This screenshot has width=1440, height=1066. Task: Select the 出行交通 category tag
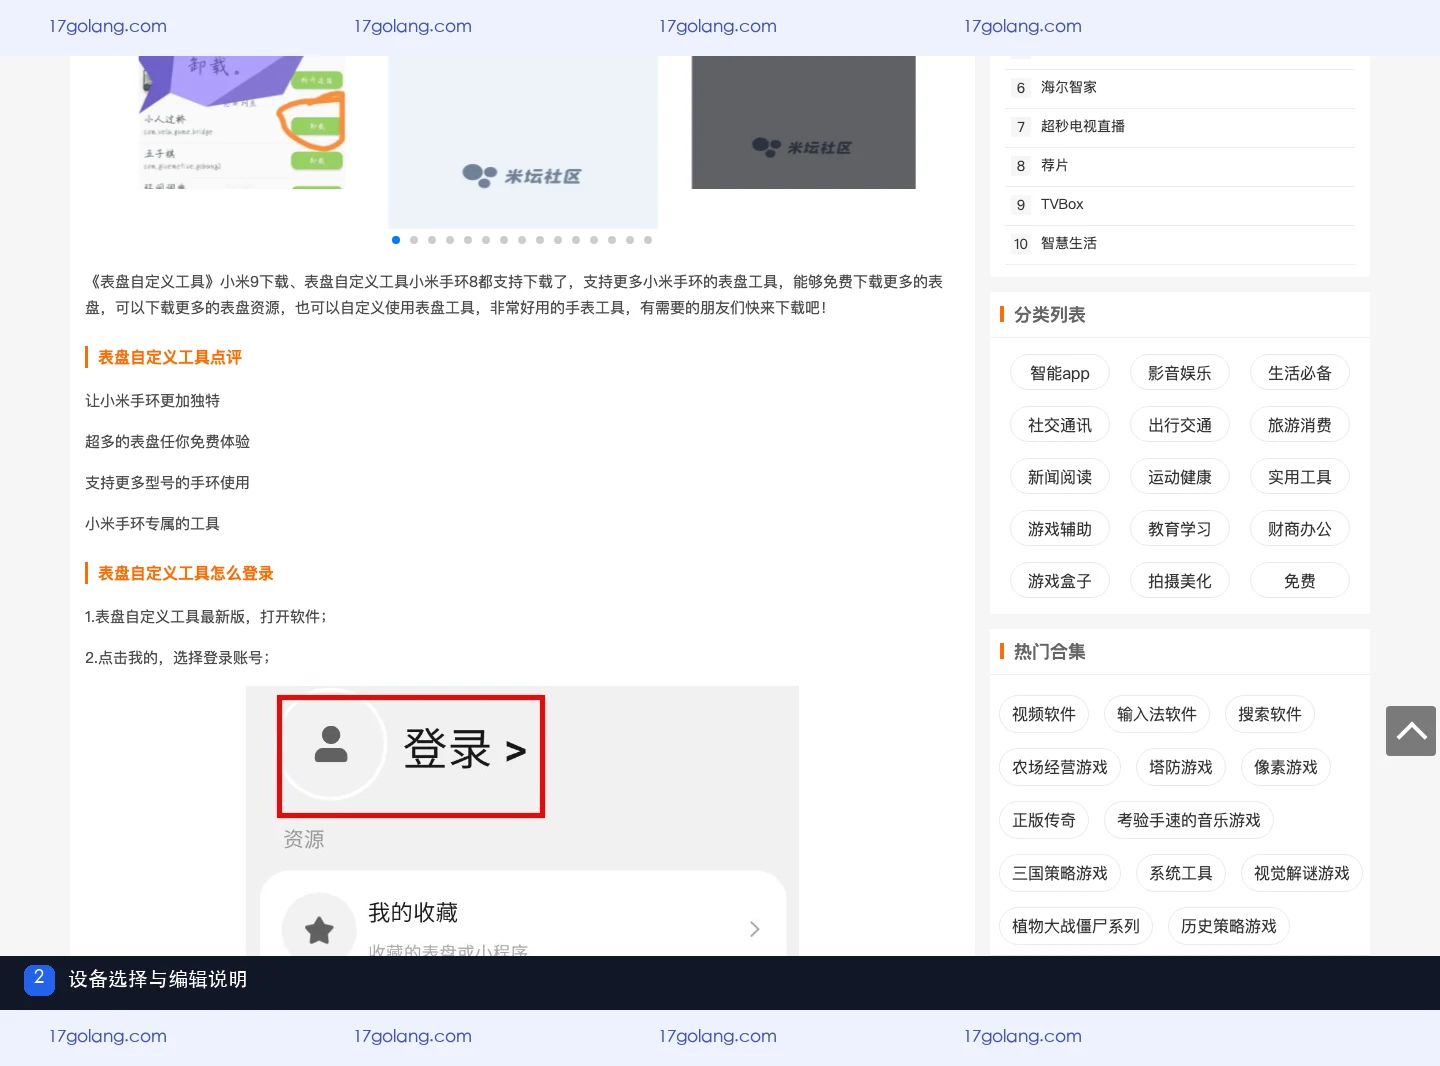pos(1180,425)
